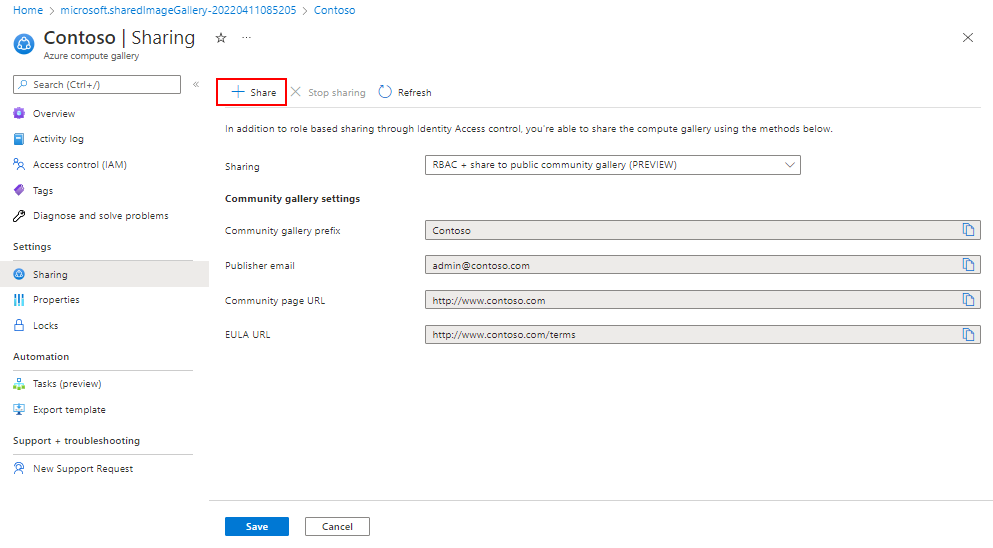
Task: Open the Sharing method dropdown
Action: [x=612, y=165]
